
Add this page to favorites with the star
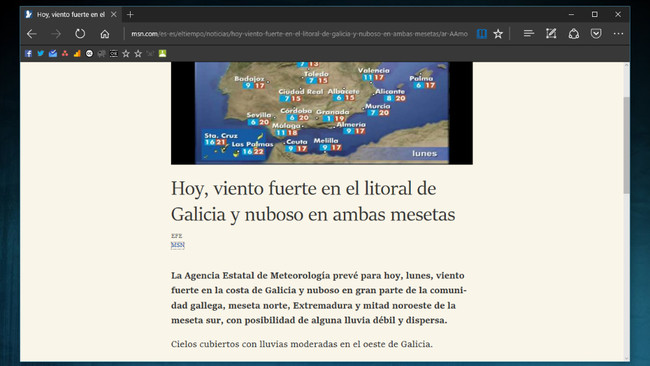(498, 34)
